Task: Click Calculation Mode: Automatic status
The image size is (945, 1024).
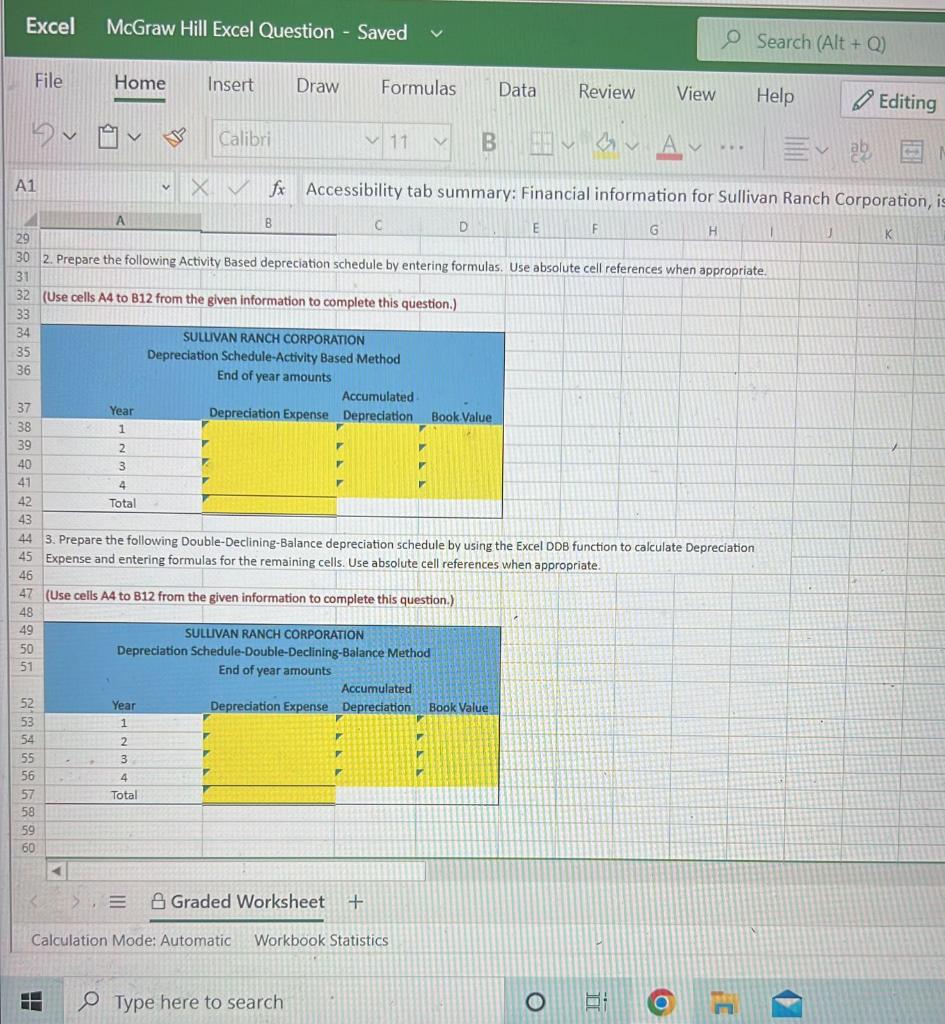Action: (131, 940)
